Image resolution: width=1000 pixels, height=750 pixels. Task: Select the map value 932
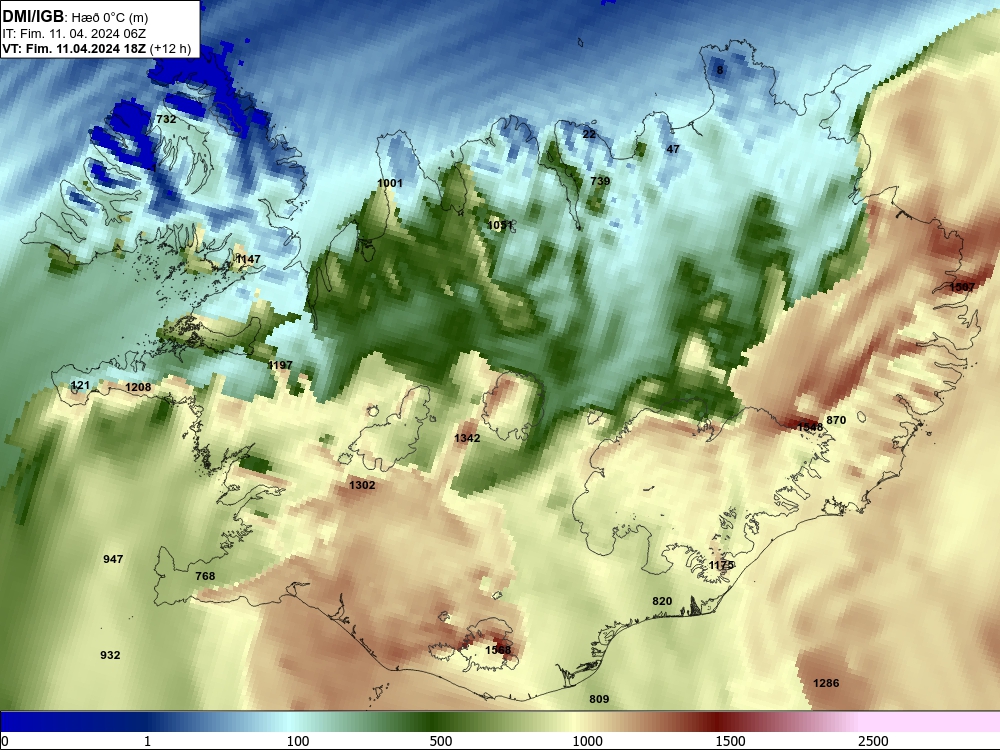(x=110, y=655)
